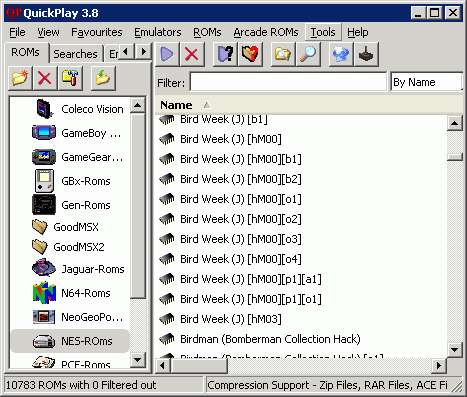Open the By Name filter dropdown
Image resolution: width=467 pixels, height=397 pixels.
click(426, 82)
